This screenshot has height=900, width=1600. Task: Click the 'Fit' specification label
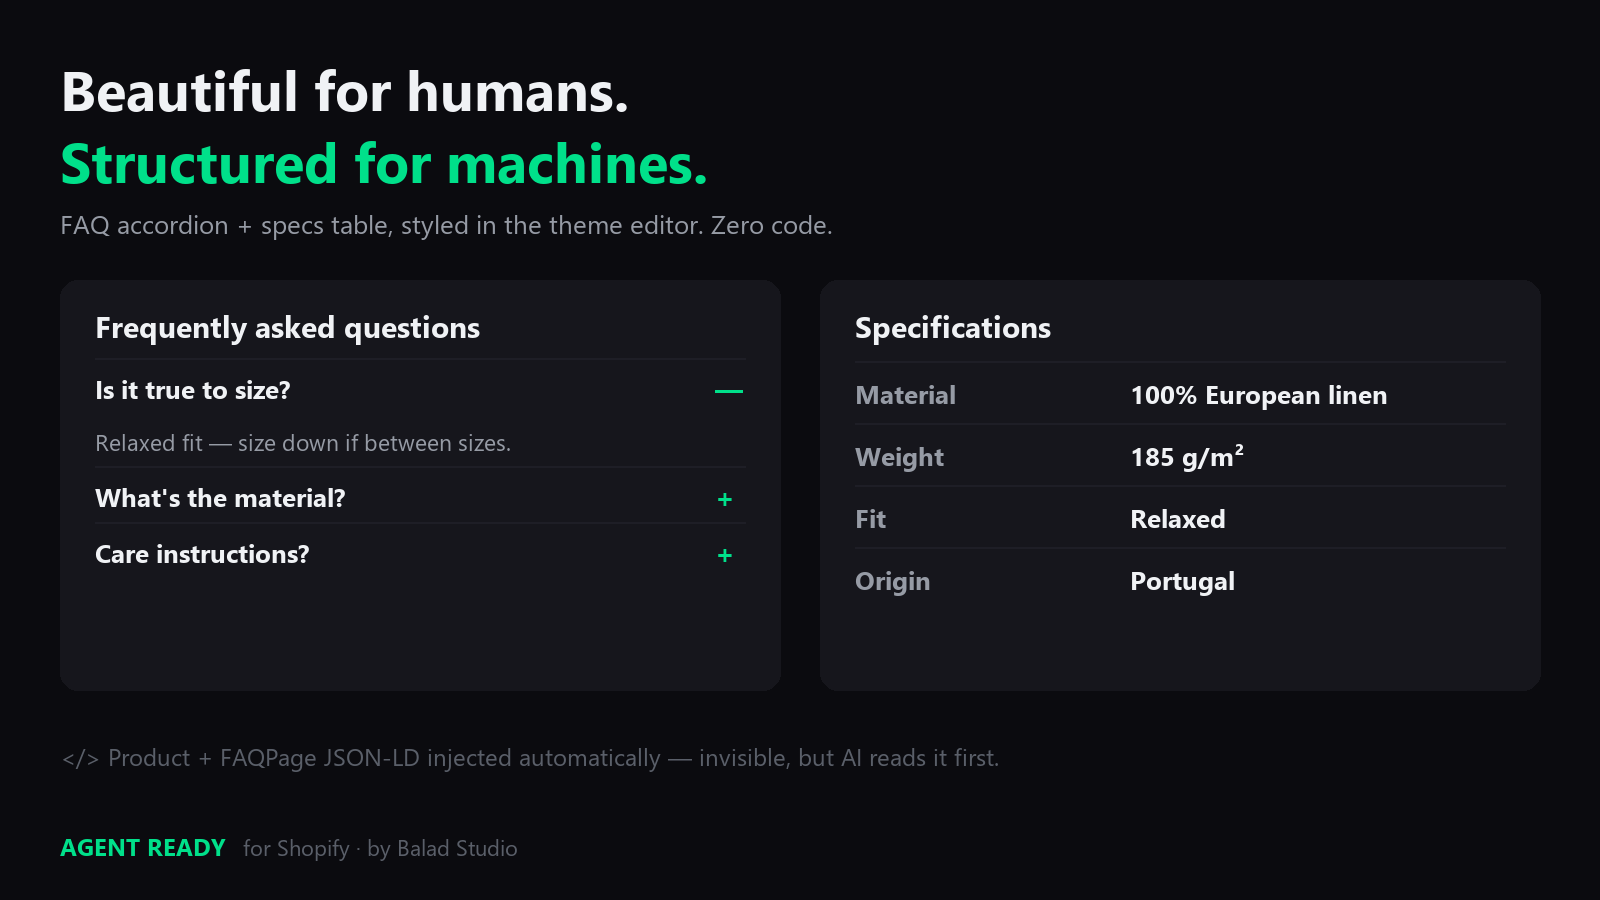click(871, 519)
